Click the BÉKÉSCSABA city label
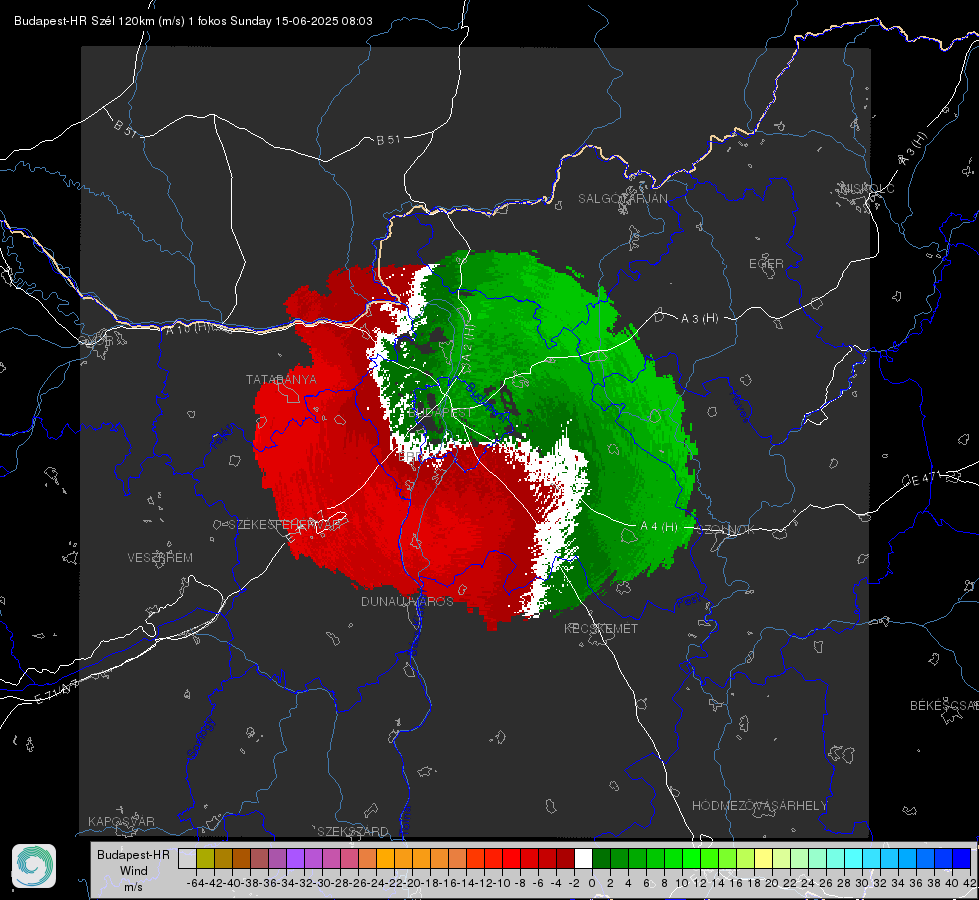This screenshot has height=900, width=979. point(944,705)
